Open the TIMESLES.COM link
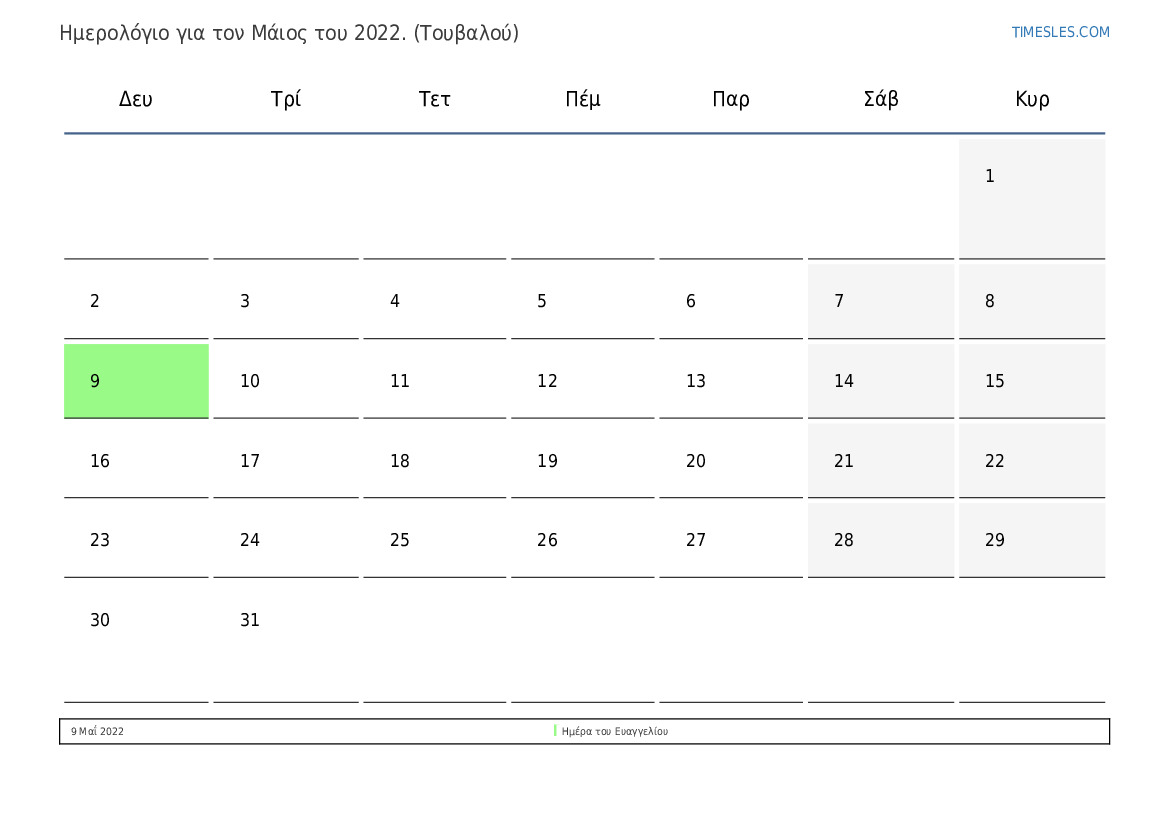 point(1060,32)
